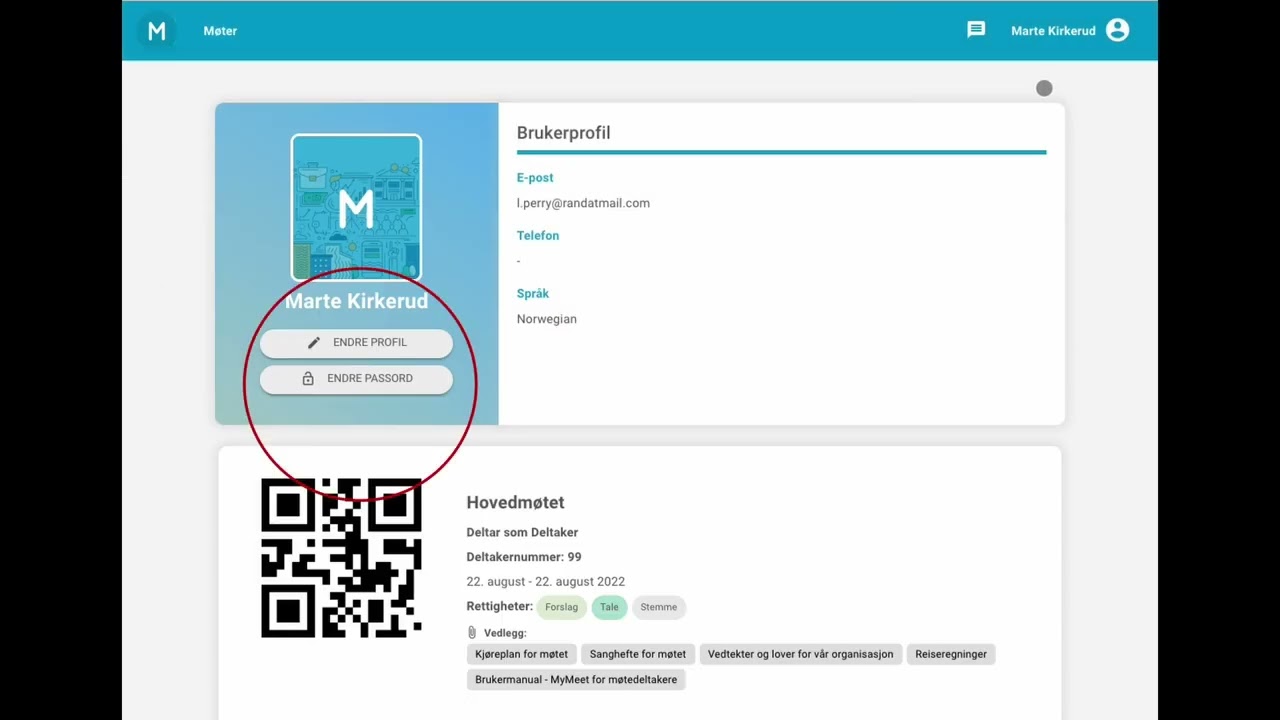Click the date 22. august - 22. august 2022
The image size is (1280, 720).
click(x=546, y=582)
